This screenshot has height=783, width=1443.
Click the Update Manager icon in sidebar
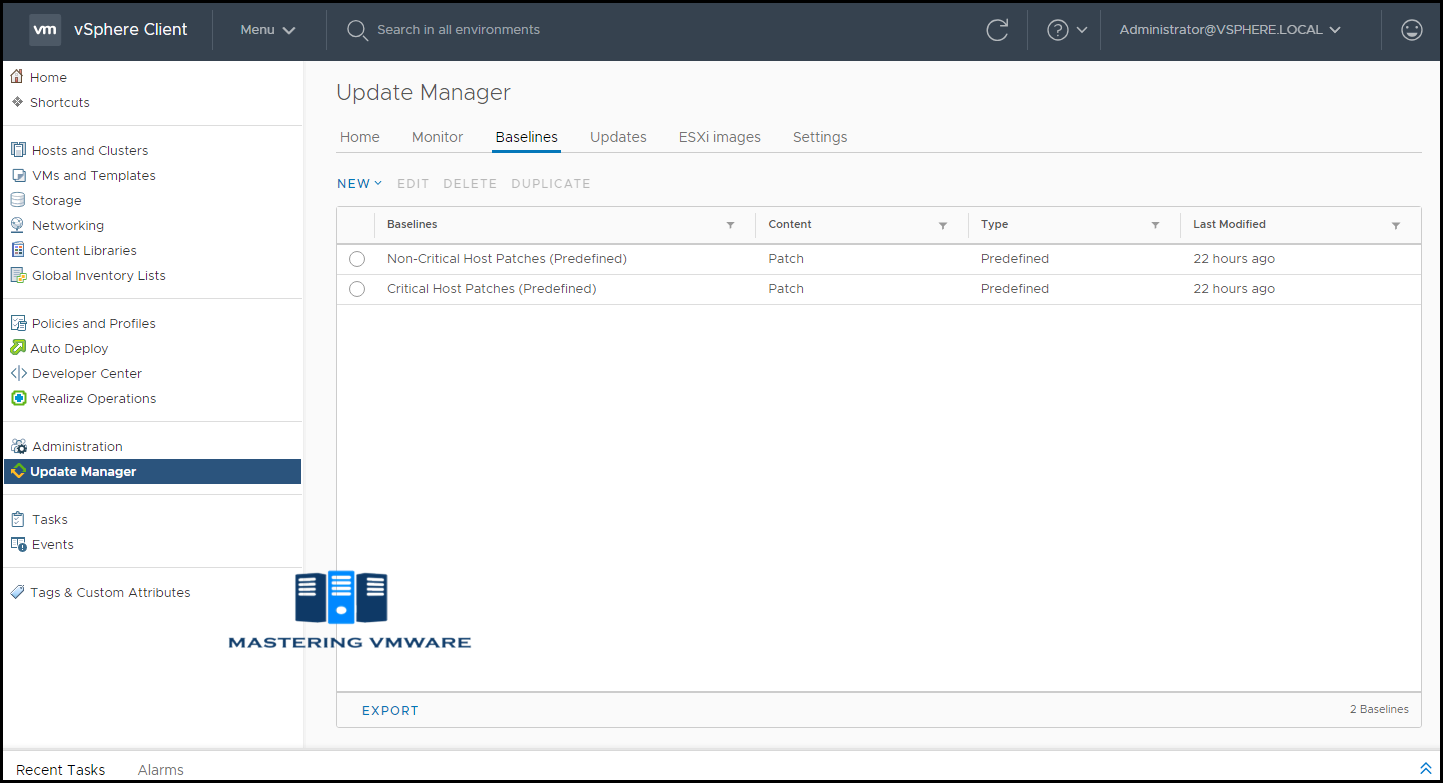(18, 471)
